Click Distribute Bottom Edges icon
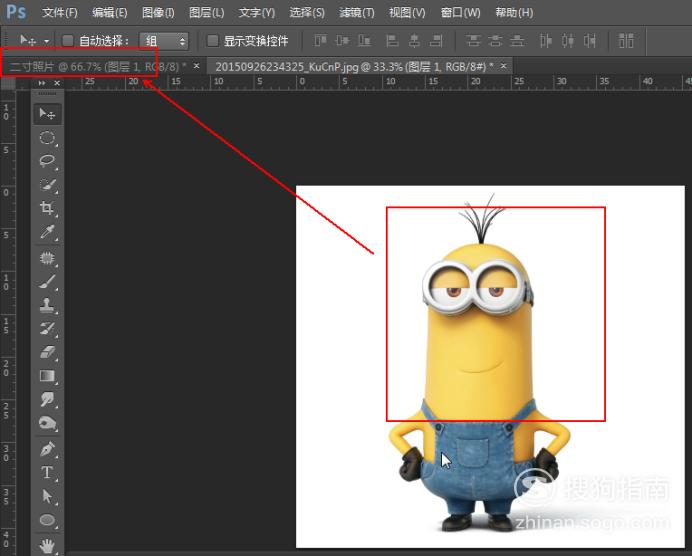The image size is (692, 556). (517, 41)
